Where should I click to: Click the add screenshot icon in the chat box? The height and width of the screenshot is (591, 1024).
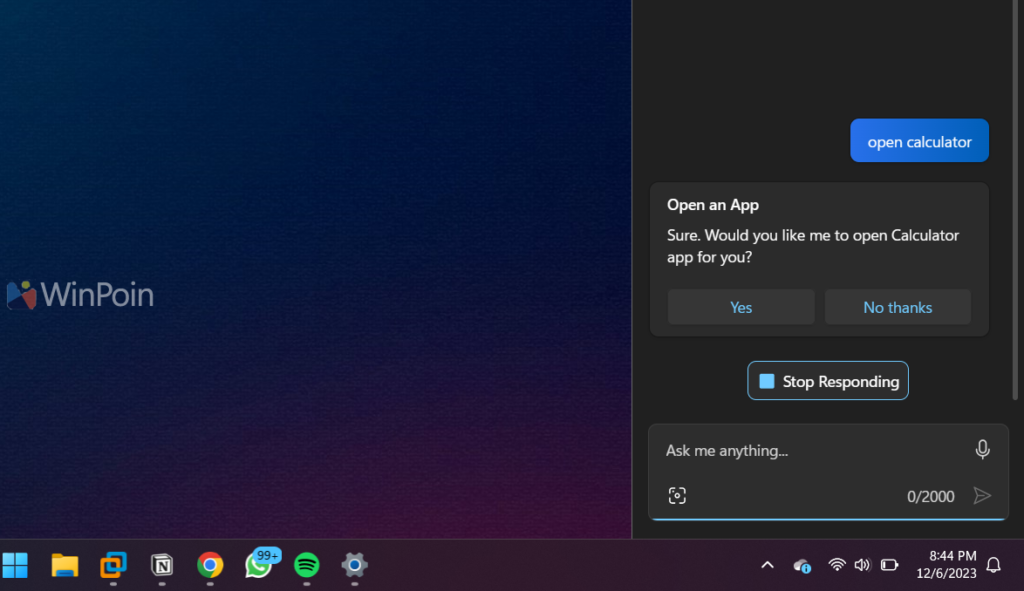(x=677, y=496)
